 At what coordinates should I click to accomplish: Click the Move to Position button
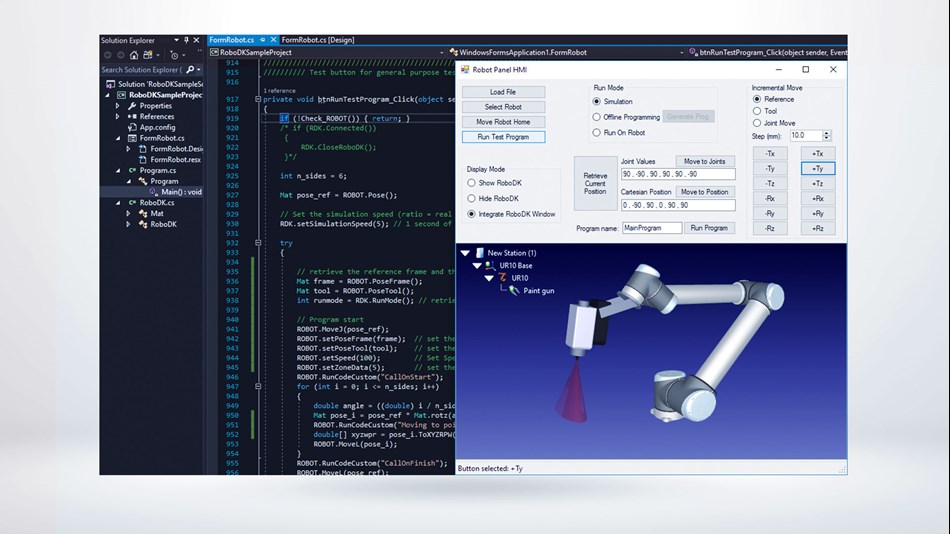click(705, 192)
